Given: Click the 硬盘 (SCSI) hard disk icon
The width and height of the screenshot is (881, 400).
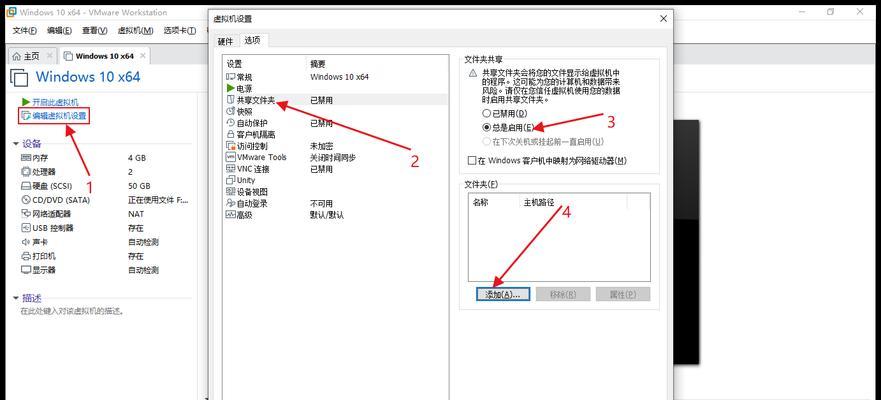Looking at the screenshot, I should pyautogui.click(x=26, y=186).
